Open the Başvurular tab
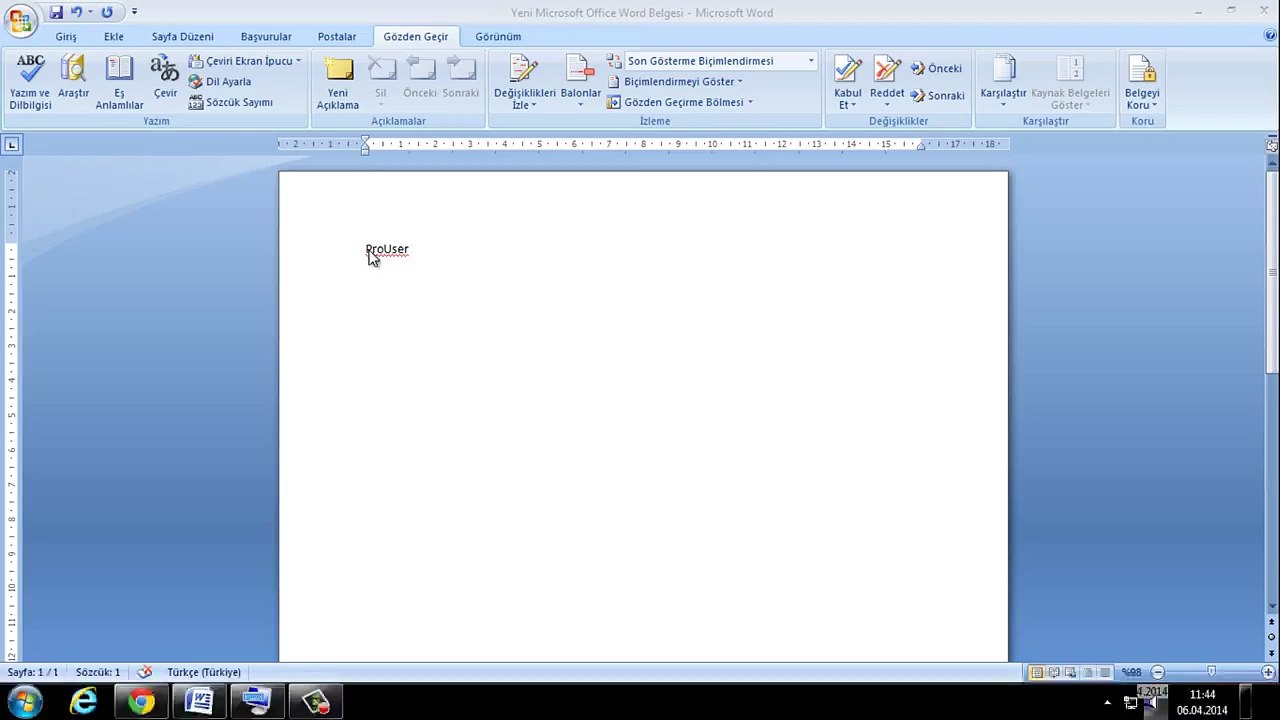This screenshot has height=720, width=1280. tap(266, 36)
